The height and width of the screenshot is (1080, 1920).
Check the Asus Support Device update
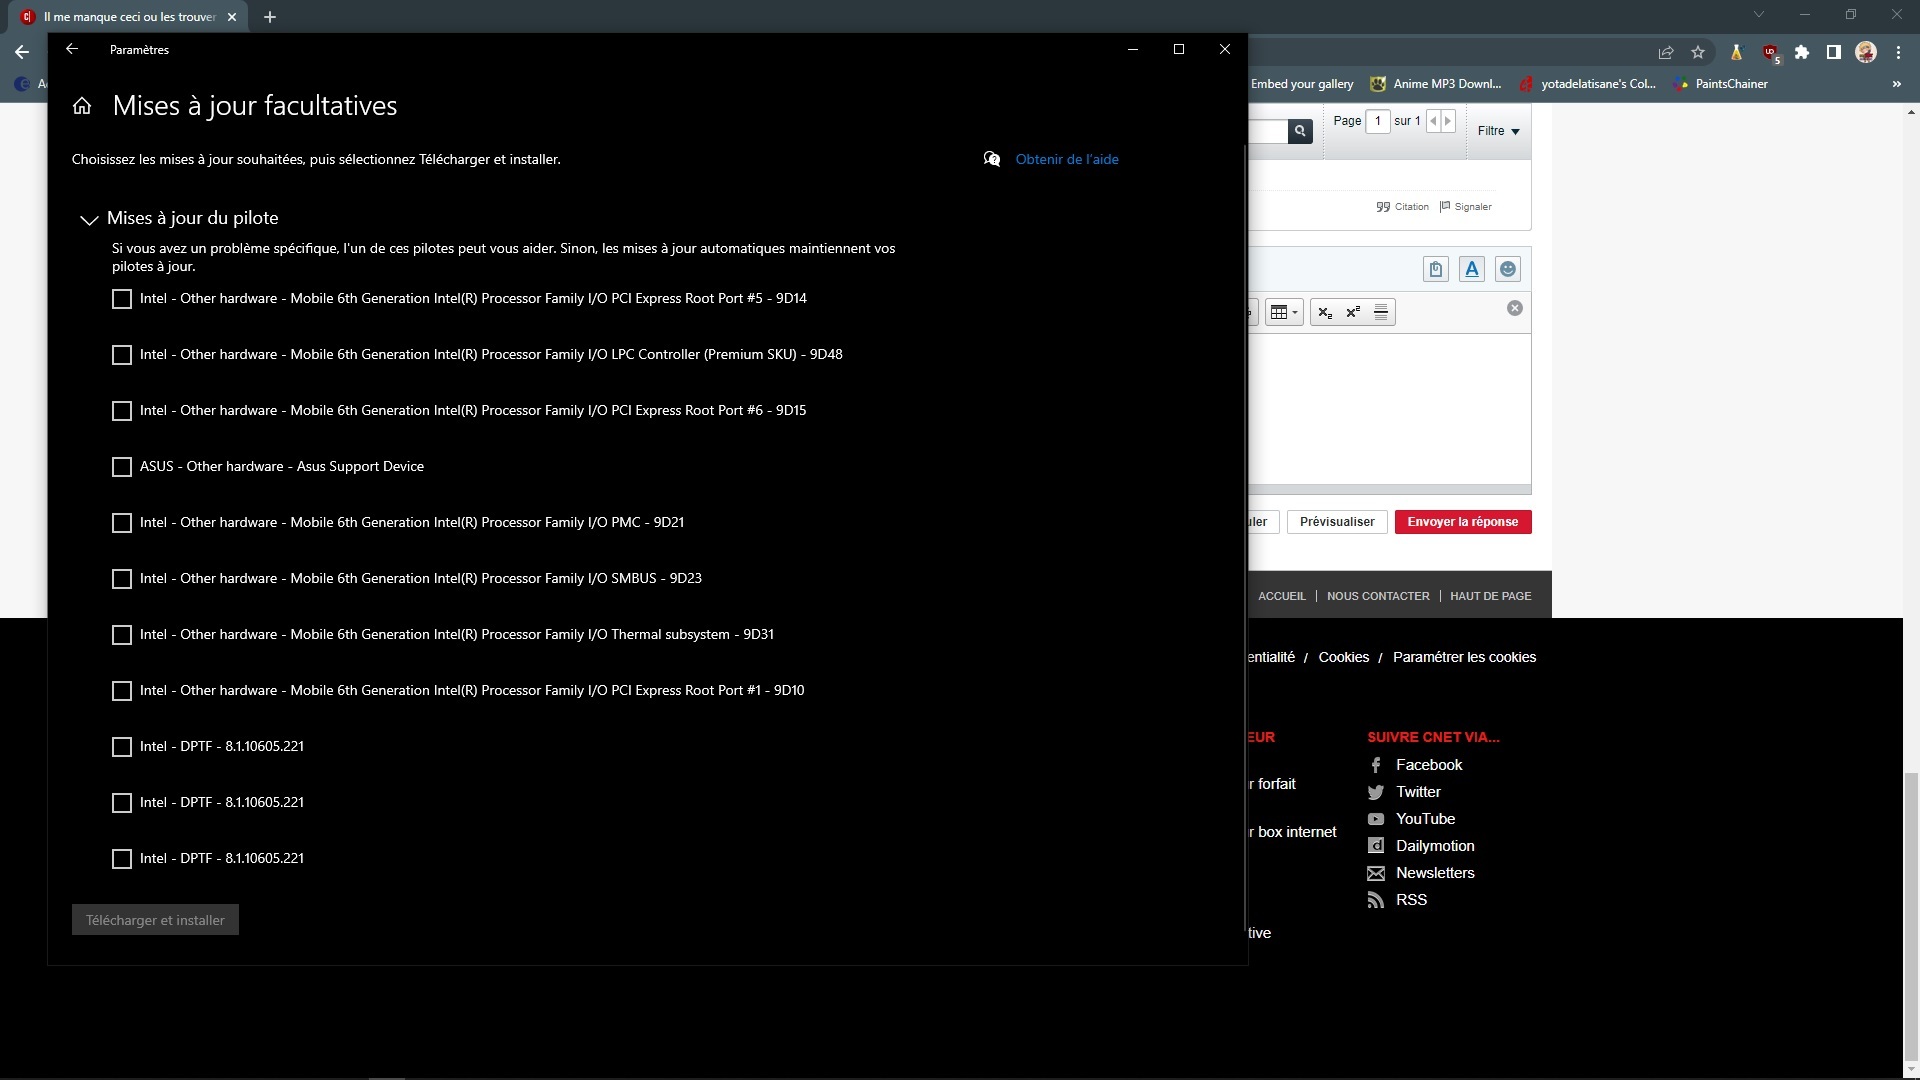[x=122, y=467]
